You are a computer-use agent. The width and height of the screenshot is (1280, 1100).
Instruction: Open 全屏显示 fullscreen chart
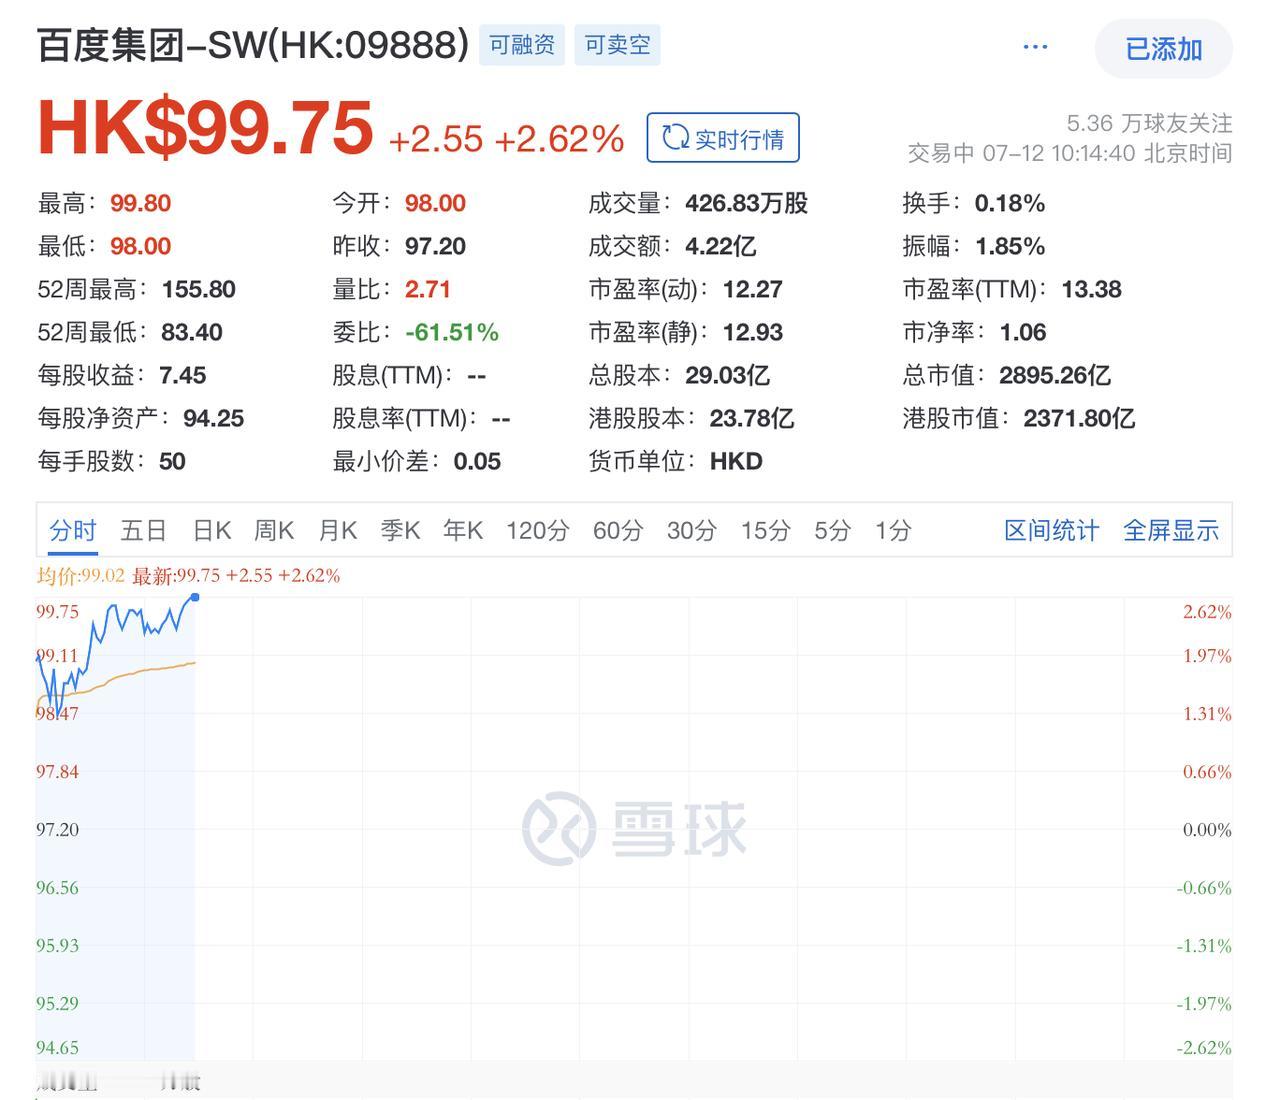(x=1171, y=530)
